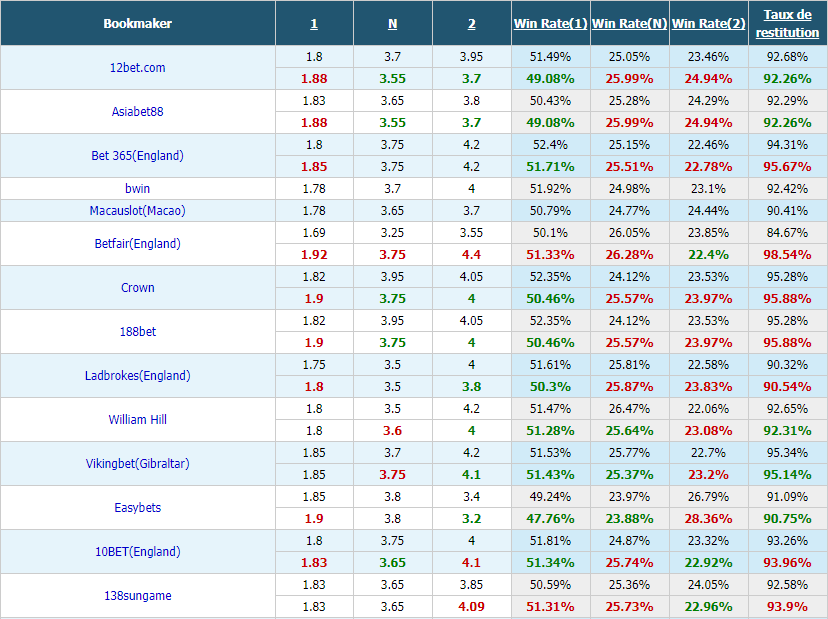
Task: Select the 50.43% win rate cell
Action: tap(550, 101)
